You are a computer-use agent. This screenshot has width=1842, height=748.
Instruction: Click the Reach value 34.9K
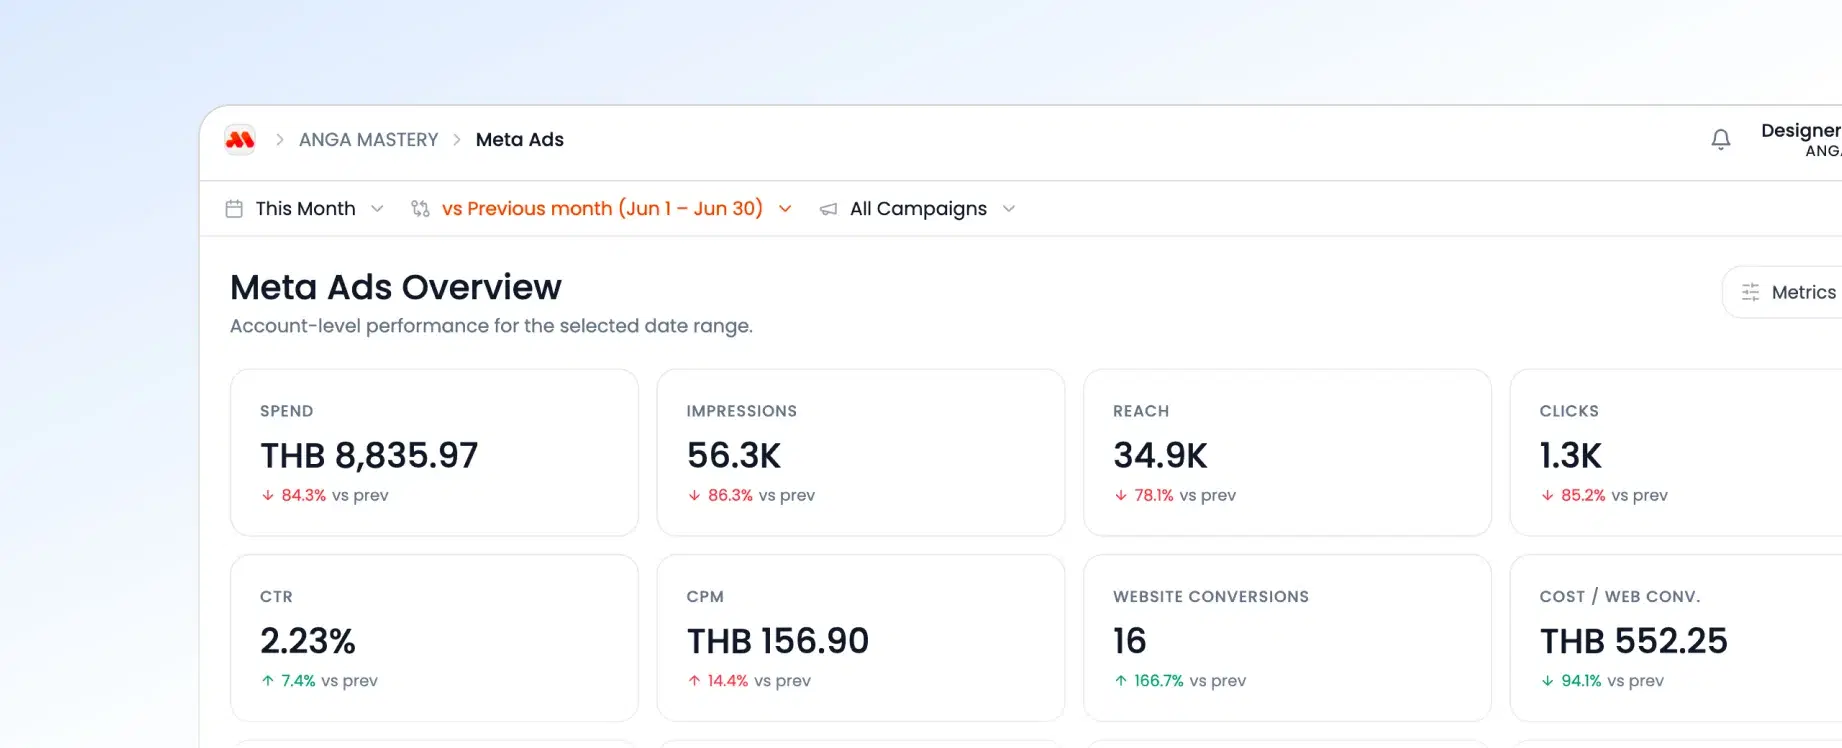tap(1160, 456)
